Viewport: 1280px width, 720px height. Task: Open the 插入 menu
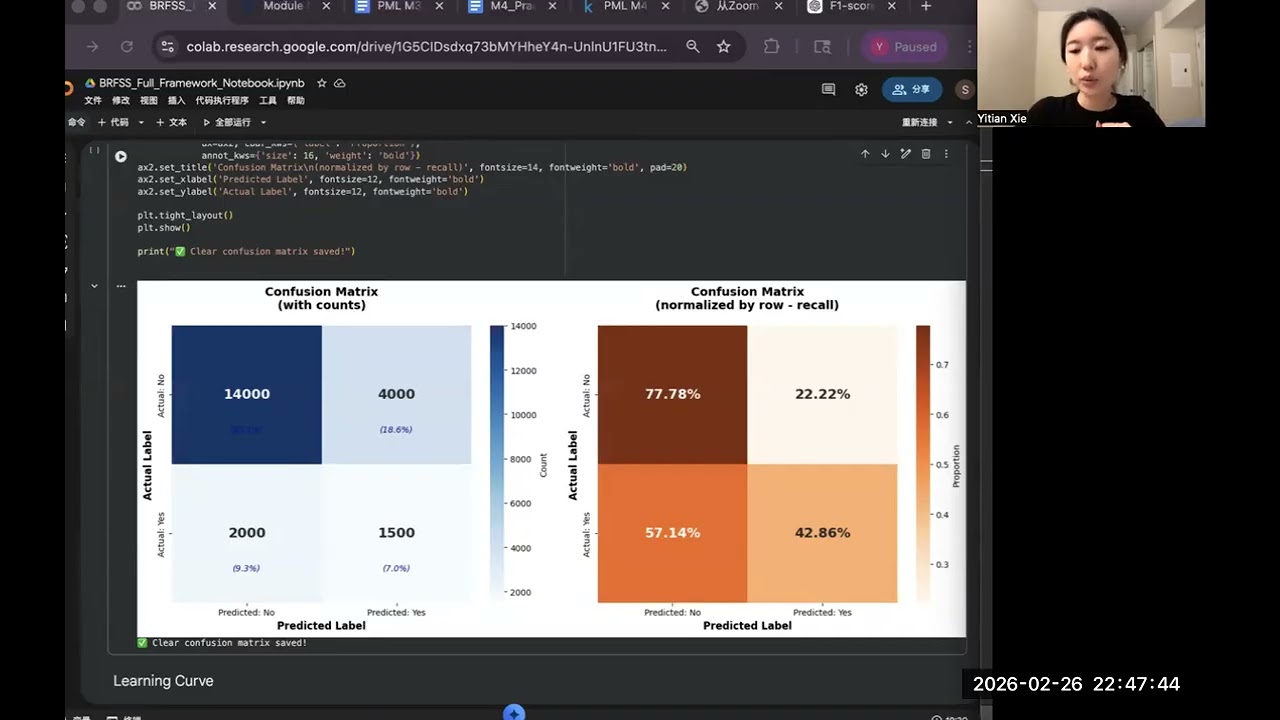[176, 101]
